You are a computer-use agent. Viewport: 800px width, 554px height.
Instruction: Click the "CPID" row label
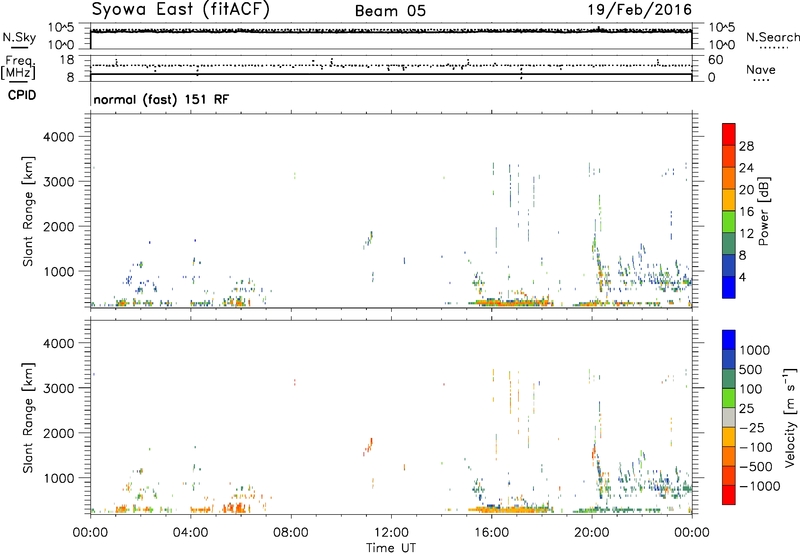(22, 95)
